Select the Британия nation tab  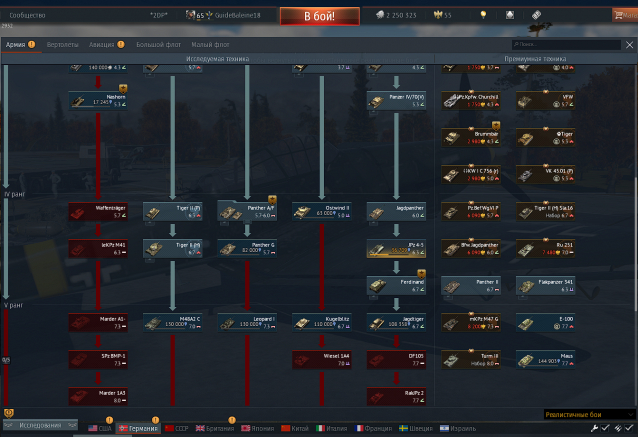click(x=215, y=428)
